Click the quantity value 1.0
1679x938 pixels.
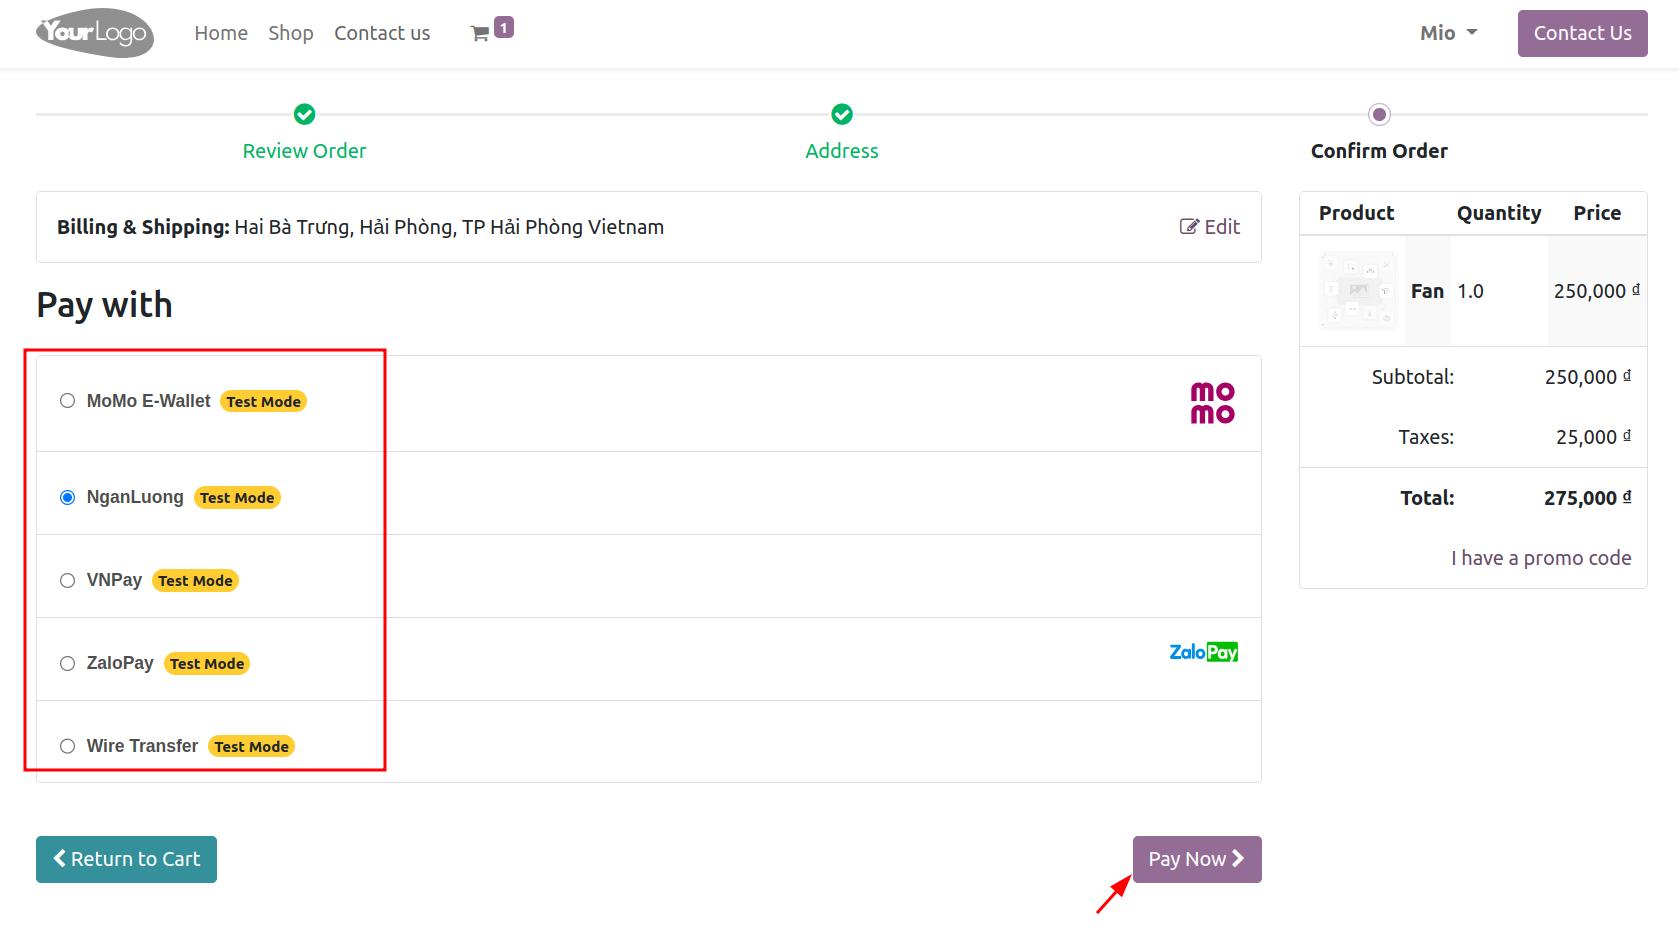tap(1470, 291)
